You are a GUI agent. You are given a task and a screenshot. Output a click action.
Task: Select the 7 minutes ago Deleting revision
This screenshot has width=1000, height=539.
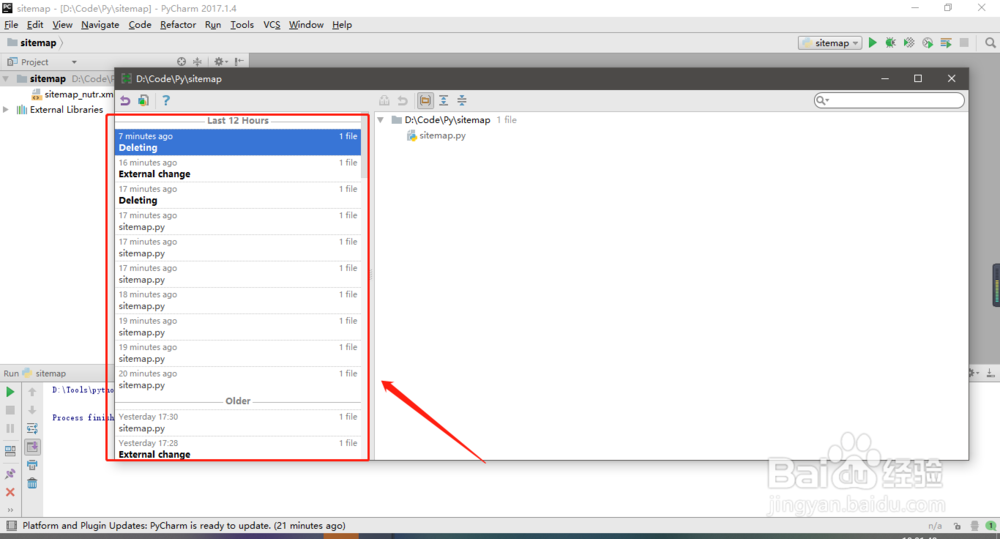[x=238, y=142]
